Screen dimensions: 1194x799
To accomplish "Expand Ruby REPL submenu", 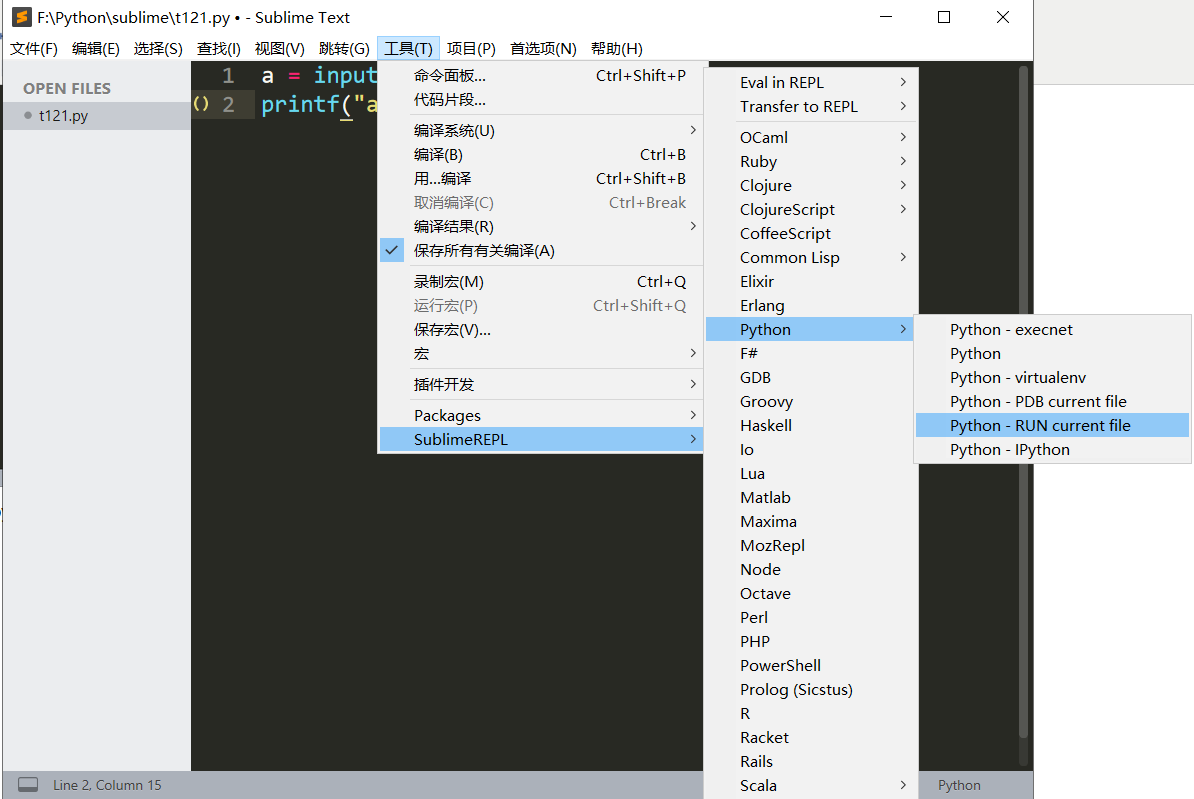I will point(810,161).
